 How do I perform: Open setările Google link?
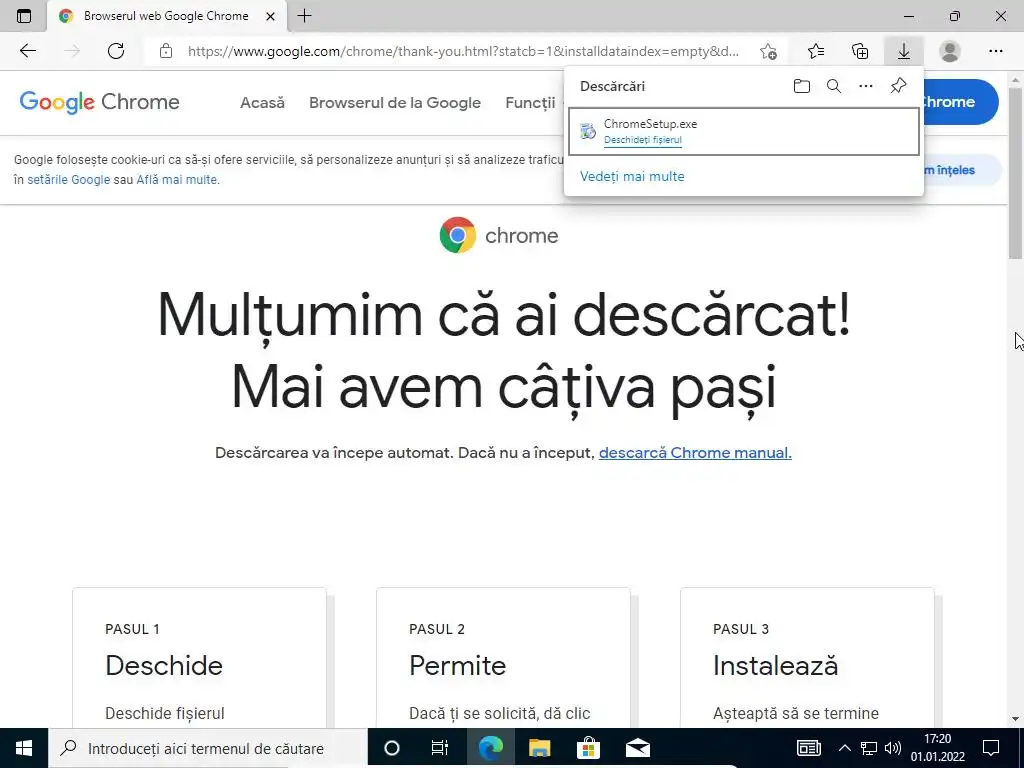[x=69, y=180]
